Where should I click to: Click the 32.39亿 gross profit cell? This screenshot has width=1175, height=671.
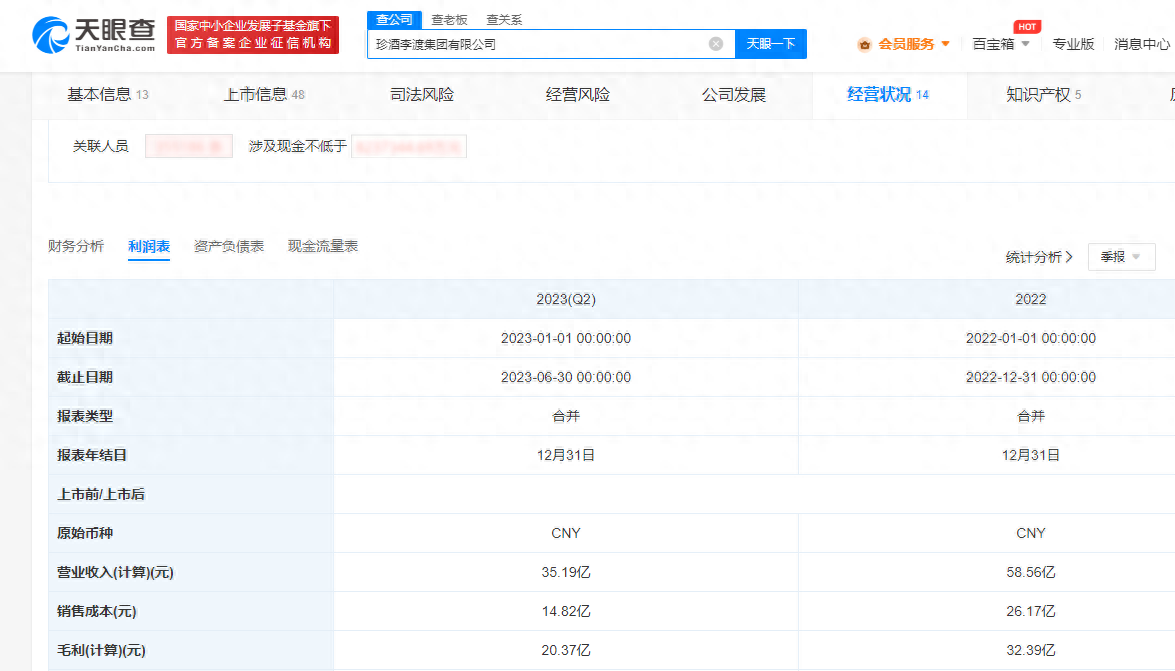[x=1030, y=650]
